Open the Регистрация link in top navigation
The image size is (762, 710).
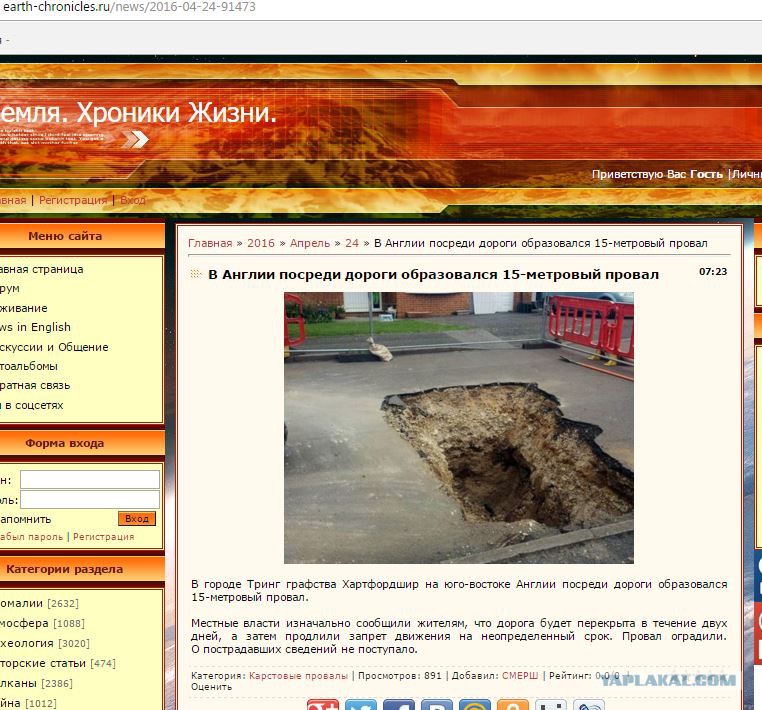73,200
